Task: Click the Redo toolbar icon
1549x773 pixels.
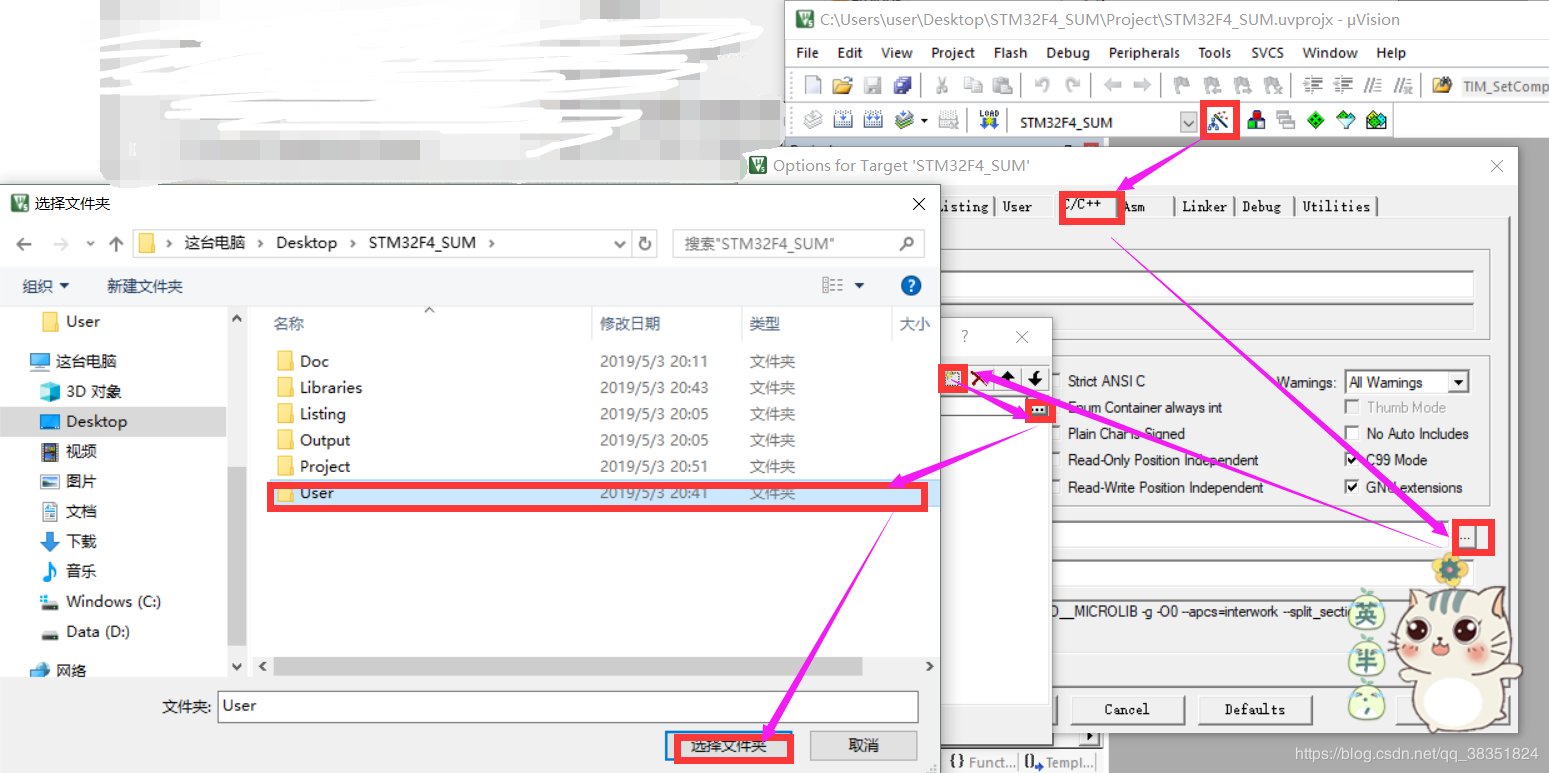Action: click(1072, 85)
